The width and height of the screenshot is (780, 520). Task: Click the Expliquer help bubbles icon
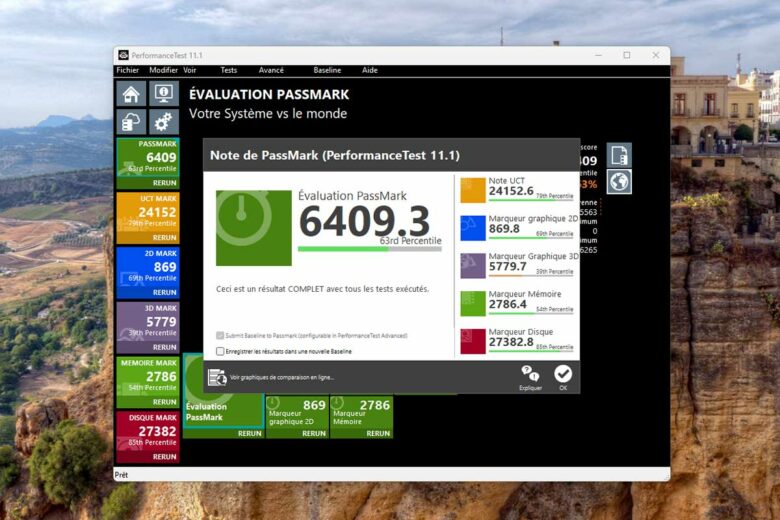[530, 378]
